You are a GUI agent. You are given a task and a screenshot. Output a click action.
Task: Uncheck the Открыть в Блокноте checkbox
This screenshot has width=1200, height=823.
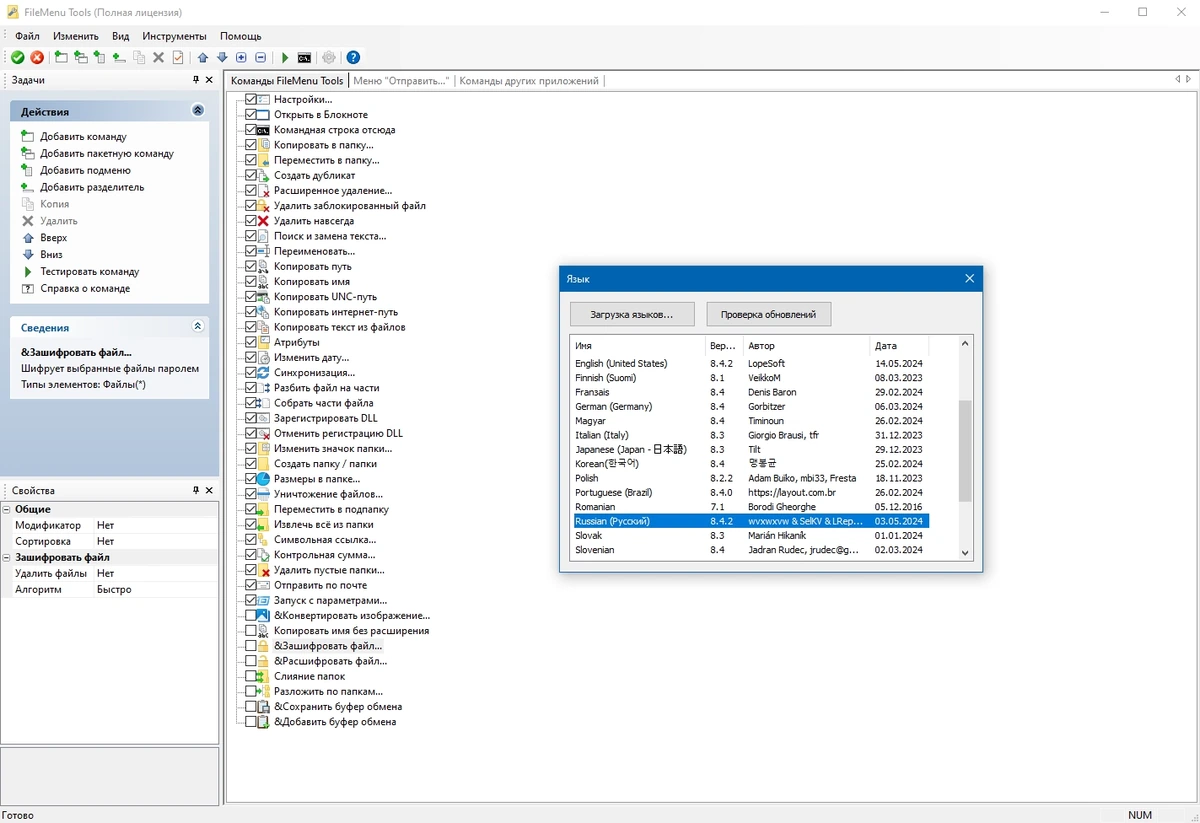coord(251,115)
